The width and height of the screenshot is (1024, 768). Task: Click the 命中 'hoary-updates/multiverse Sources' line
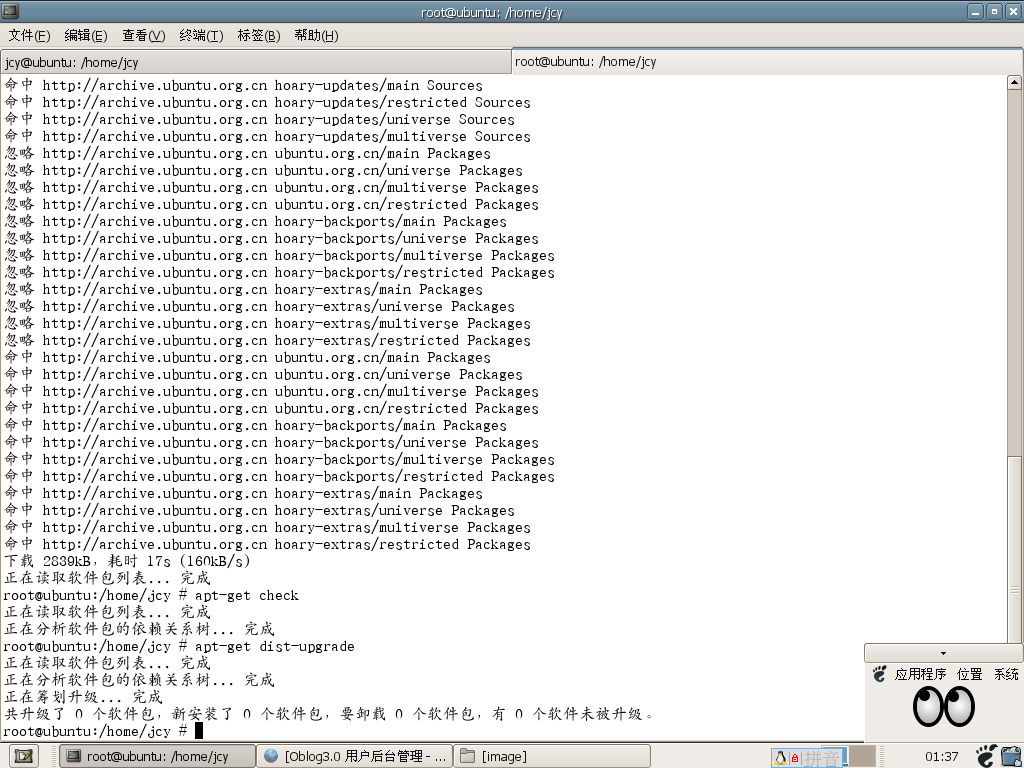pyautogui.click(x=267, y=136)
